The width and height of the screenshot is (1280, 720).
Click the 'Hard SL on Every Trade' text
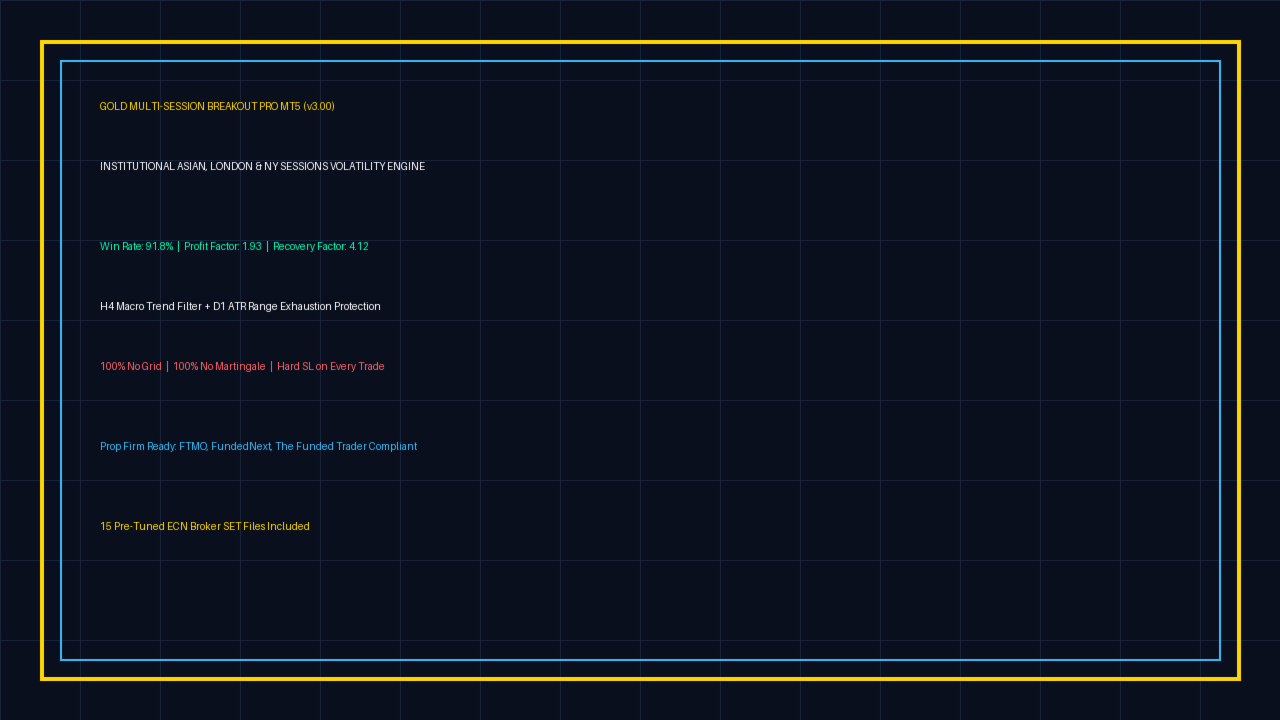331,366
